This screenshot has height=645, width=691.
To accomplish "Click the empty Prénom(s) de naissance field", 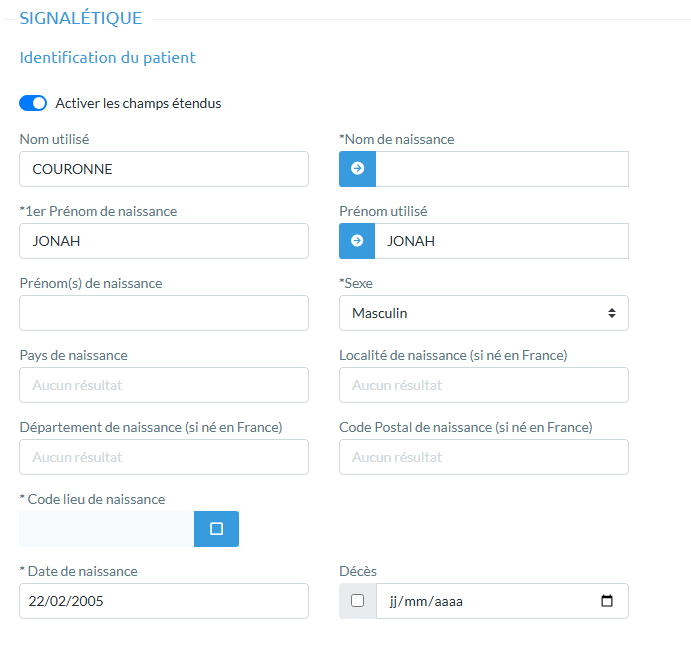I will click(164, 313).
